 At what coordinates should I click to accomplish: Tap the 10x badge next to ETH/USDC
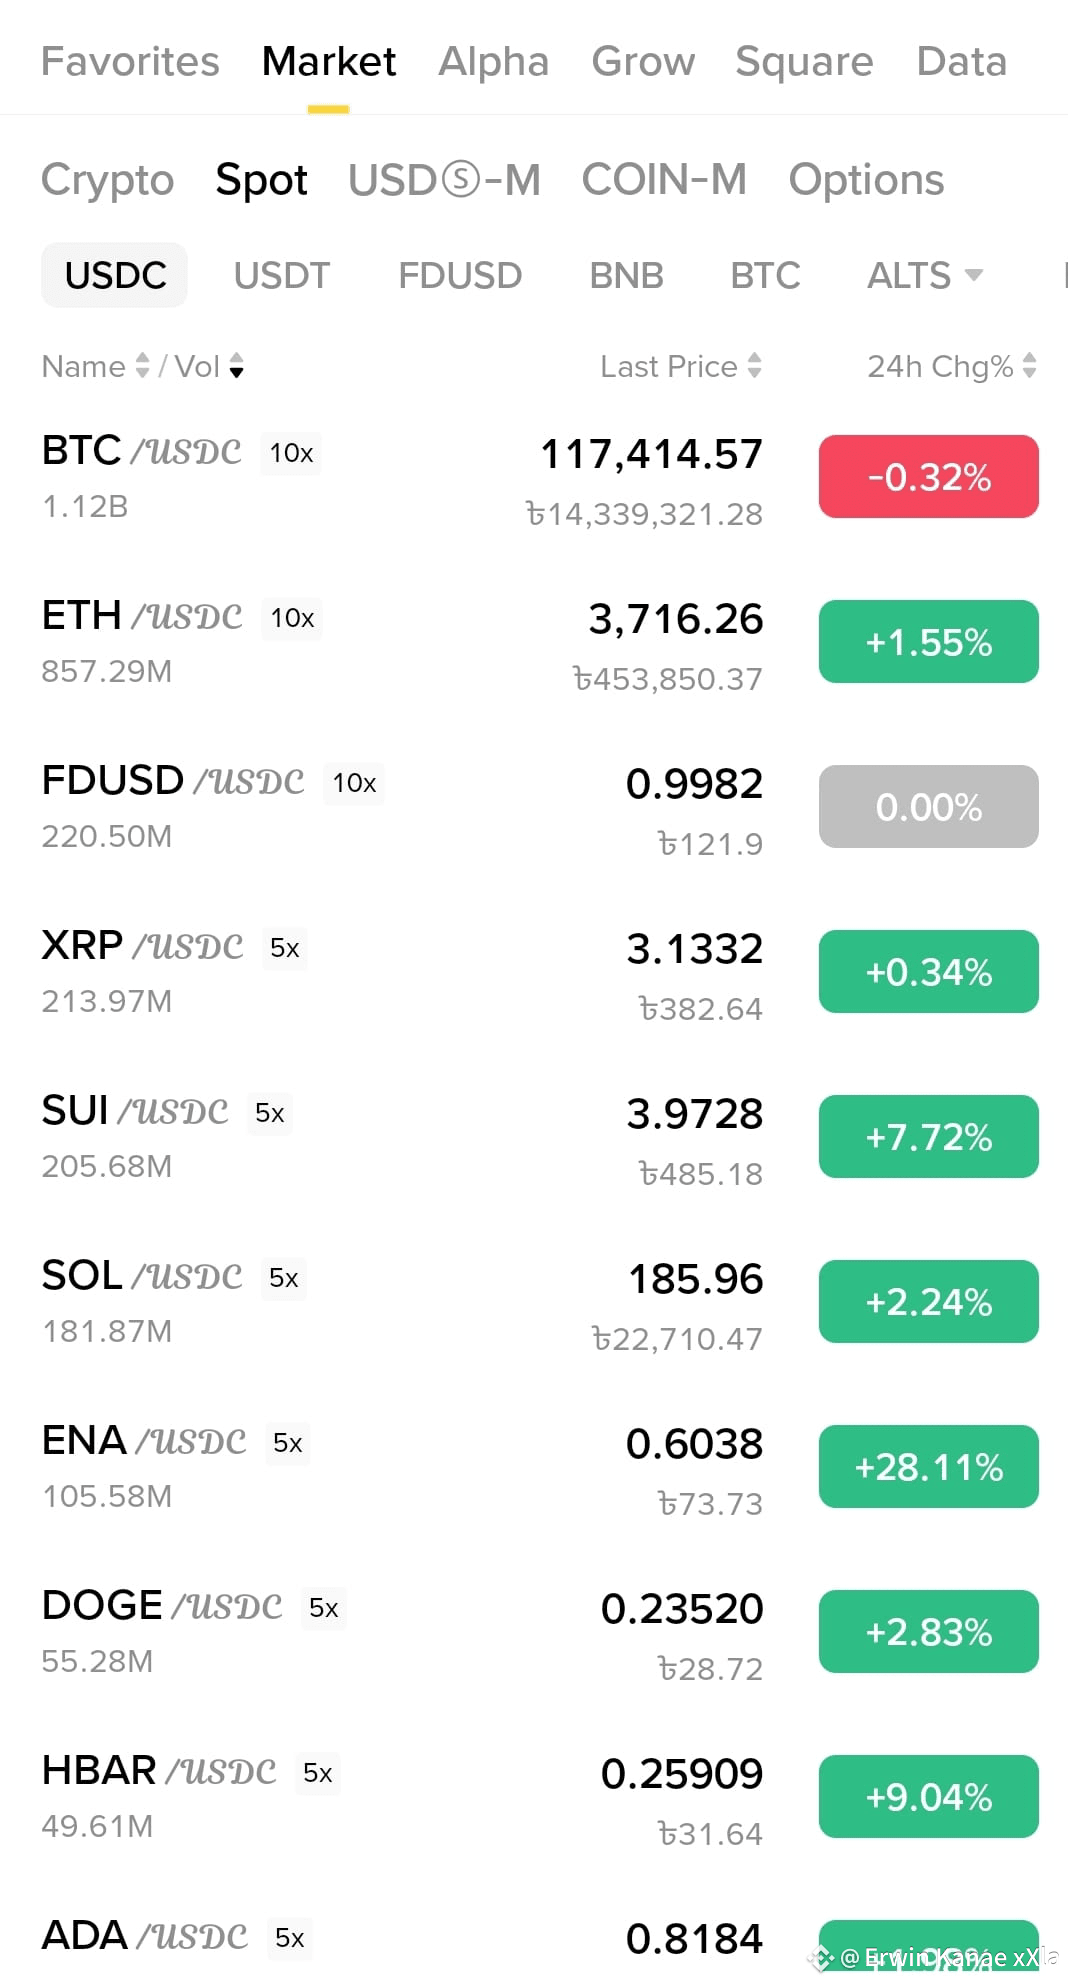click(x=292, y=618)
